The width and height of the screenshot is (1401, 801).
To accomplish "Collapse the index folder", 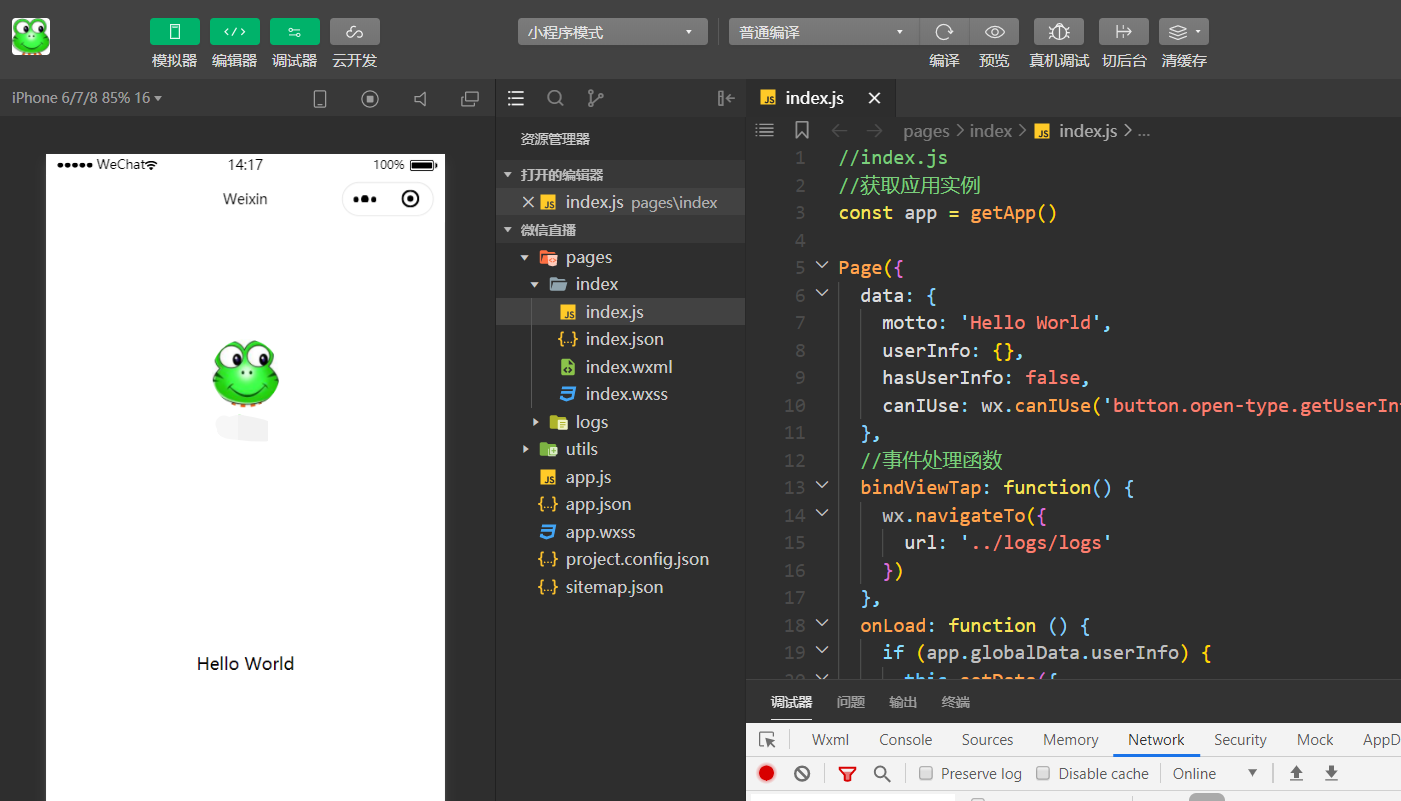I will [x=535, y=285].
